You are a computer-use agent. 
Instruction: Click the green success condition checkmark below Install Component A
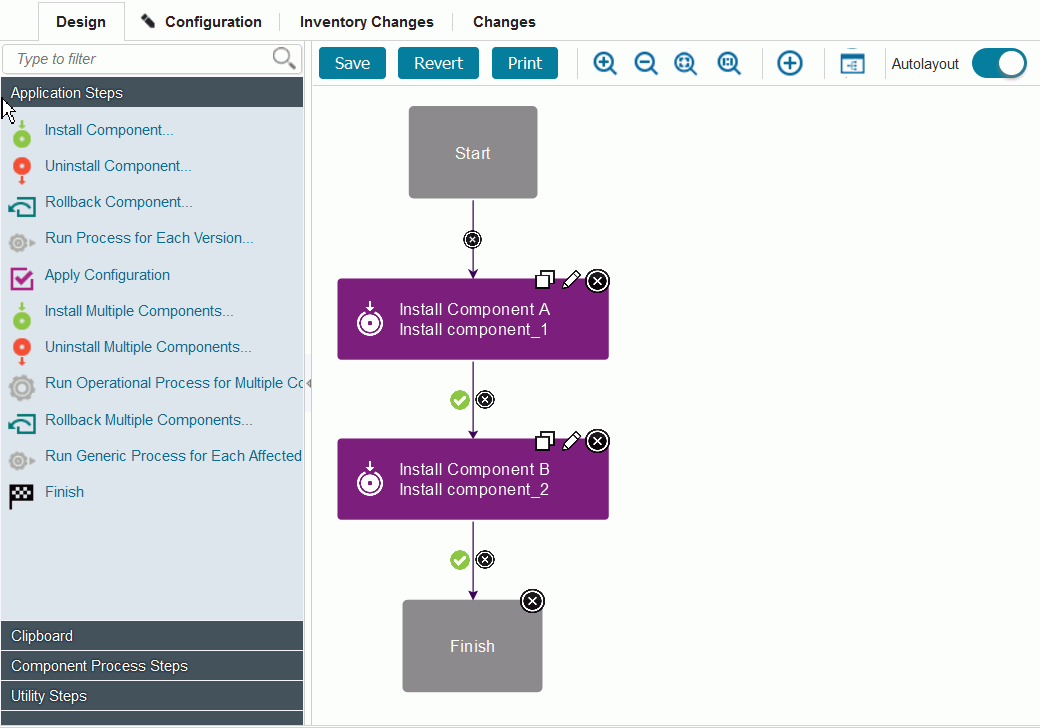pos(459,399)
